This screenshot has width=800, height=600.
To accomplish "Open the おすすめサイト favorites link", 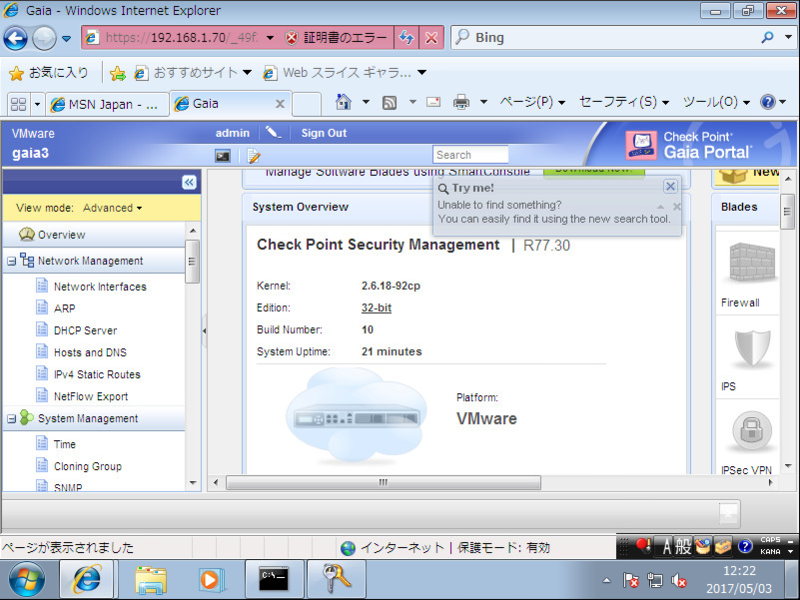I will point(193,73).
